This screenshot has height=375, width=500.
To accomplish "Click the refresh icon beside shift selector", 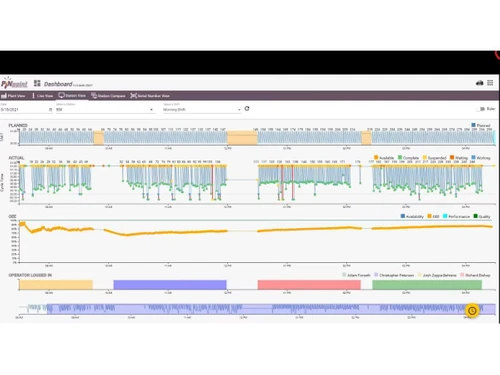I will click(x=247, y=109).
